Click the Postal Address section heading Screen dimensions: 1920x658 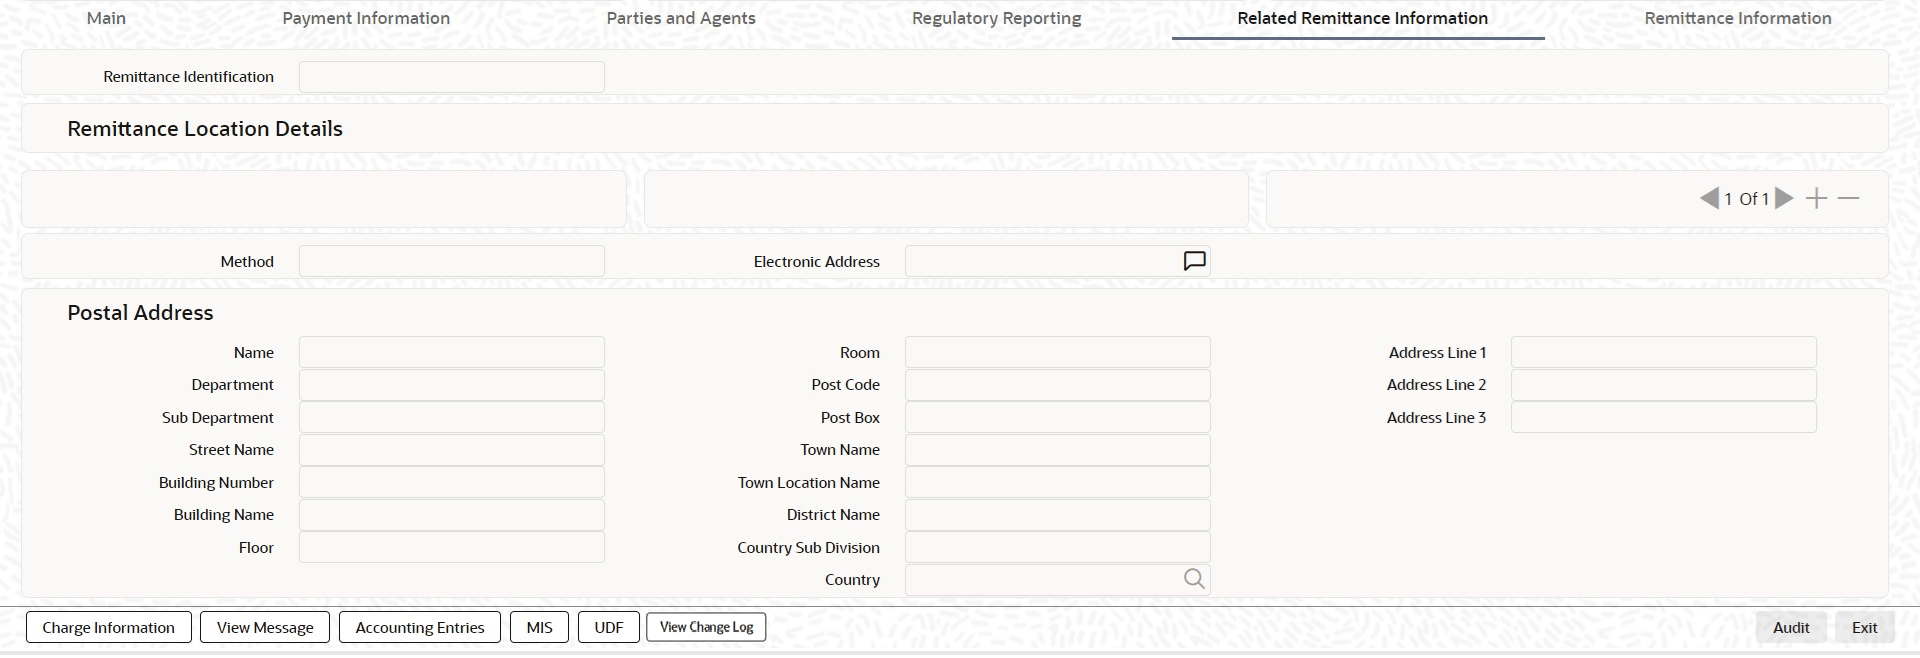(140, 313)
